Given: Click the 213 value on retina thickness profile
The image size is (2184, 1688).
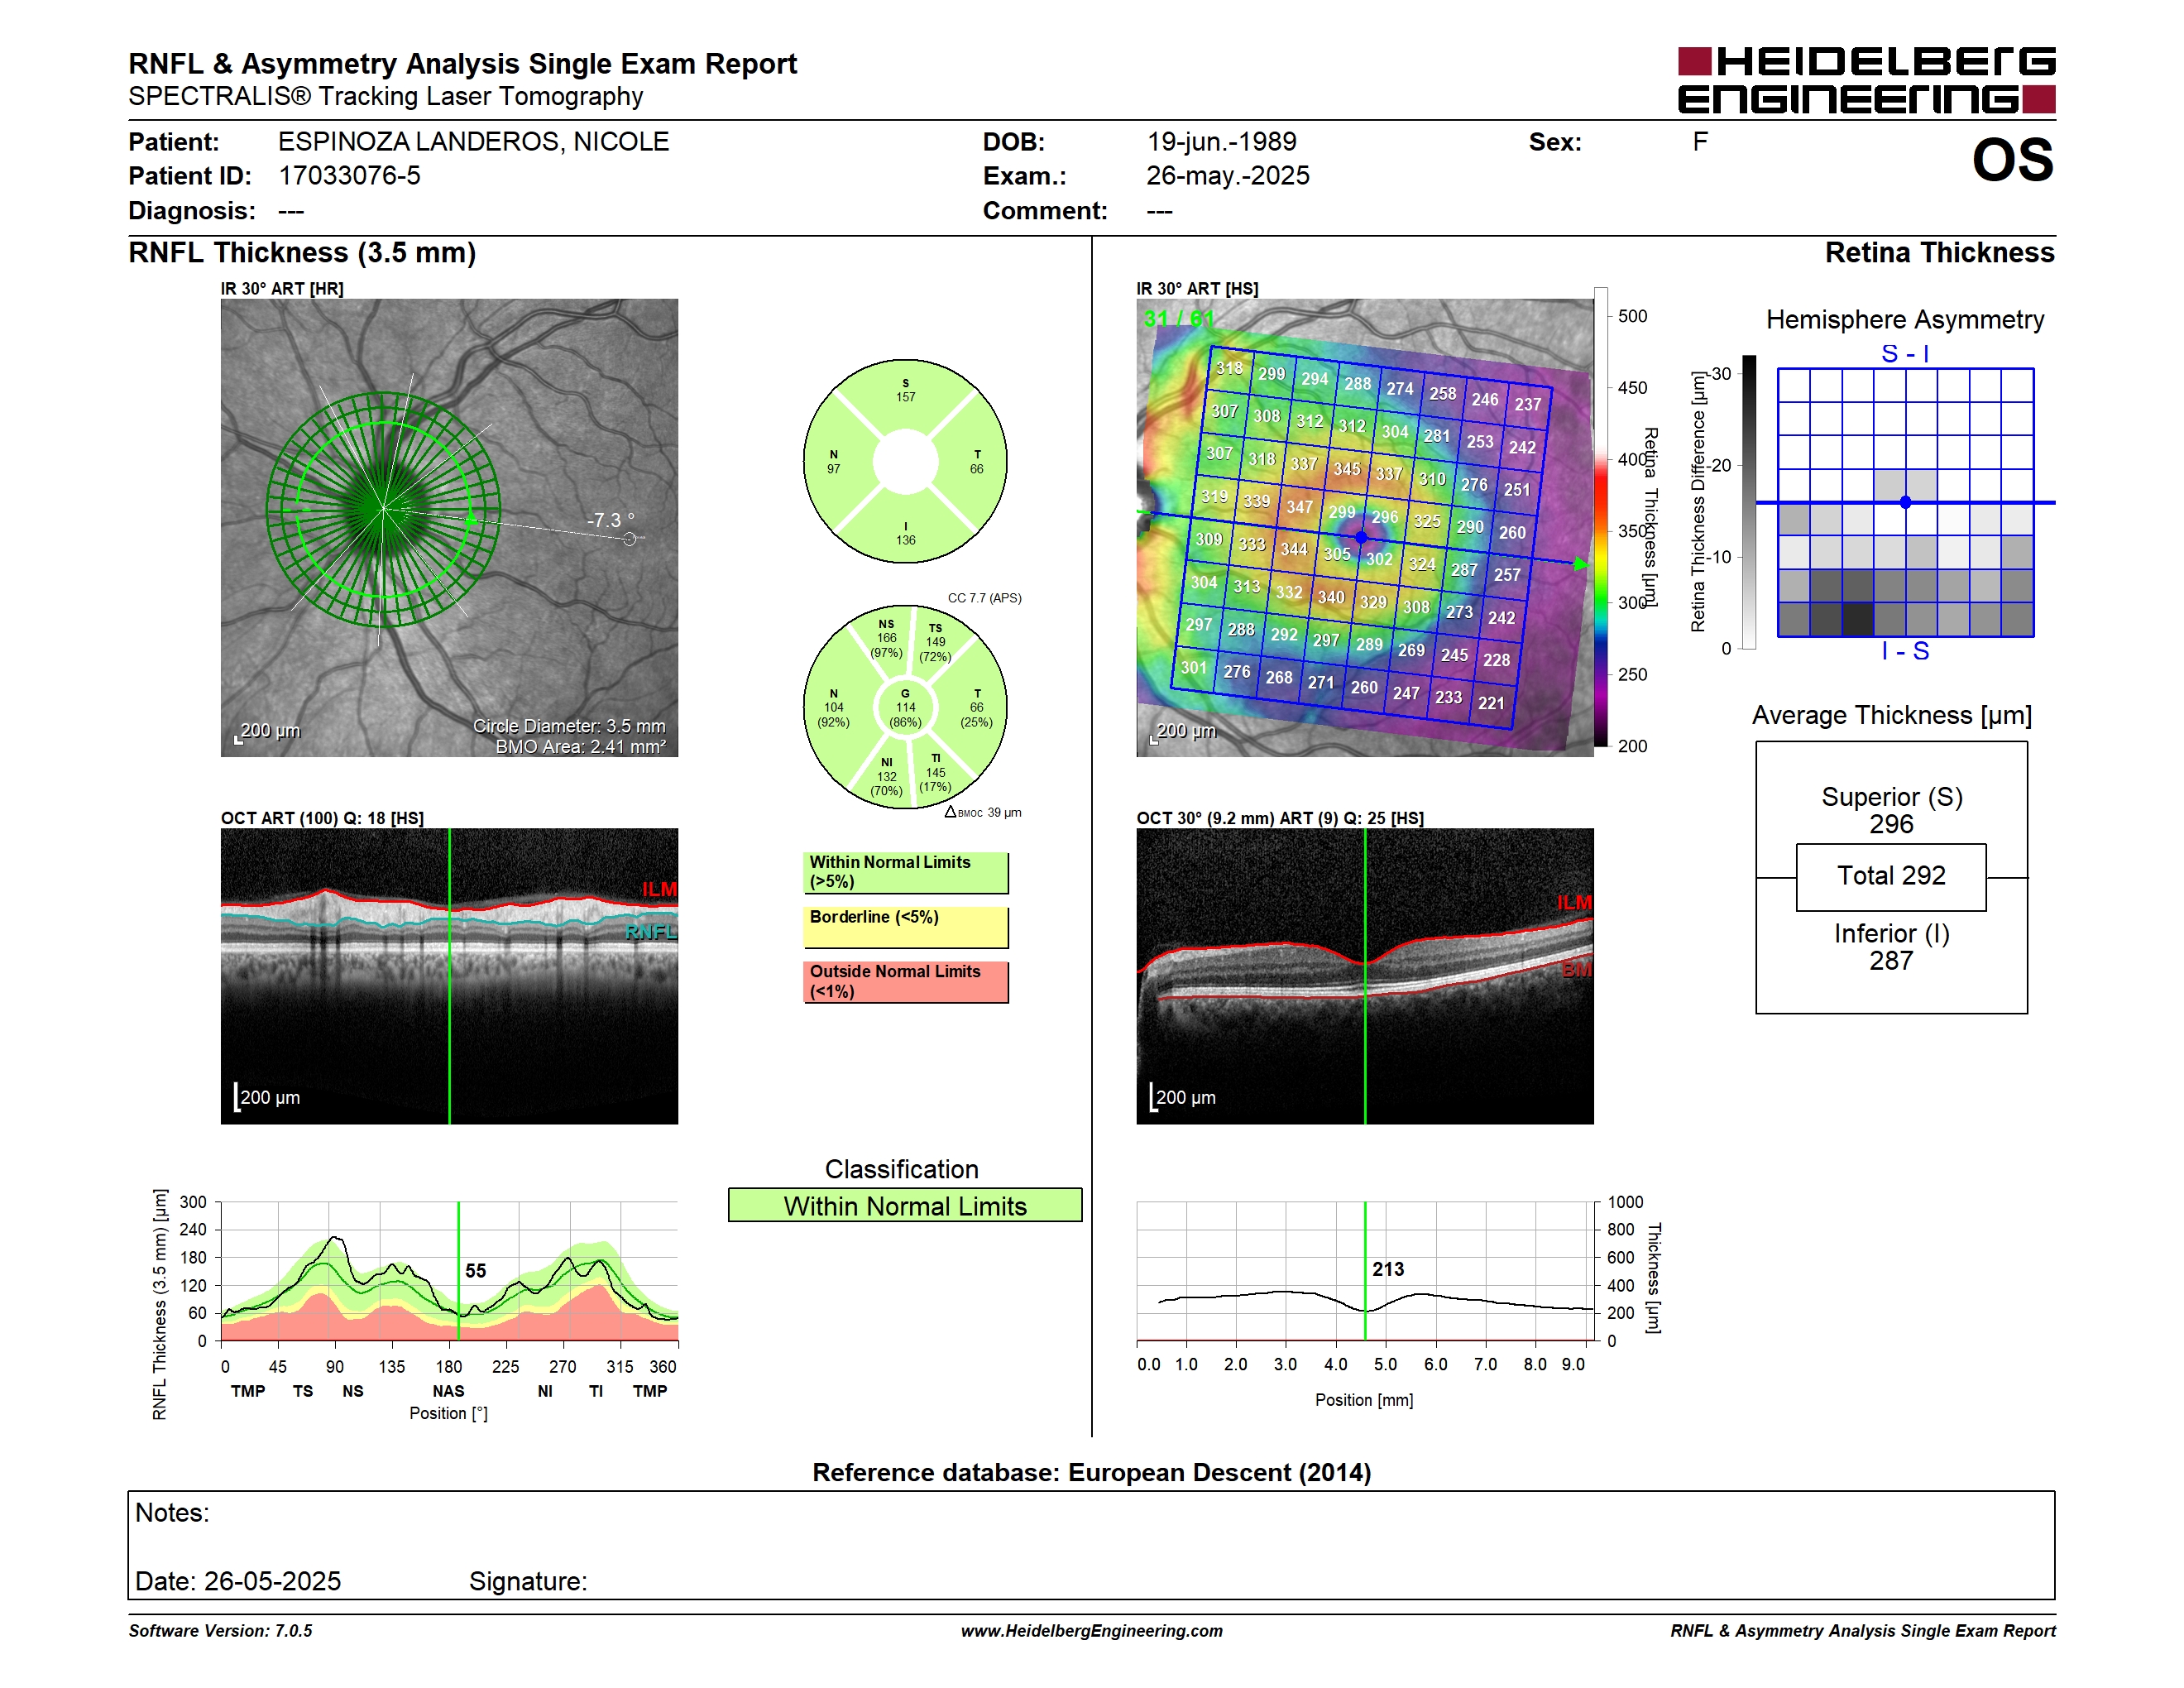Looking at the screenshot, I should tap(1388, 1269).
